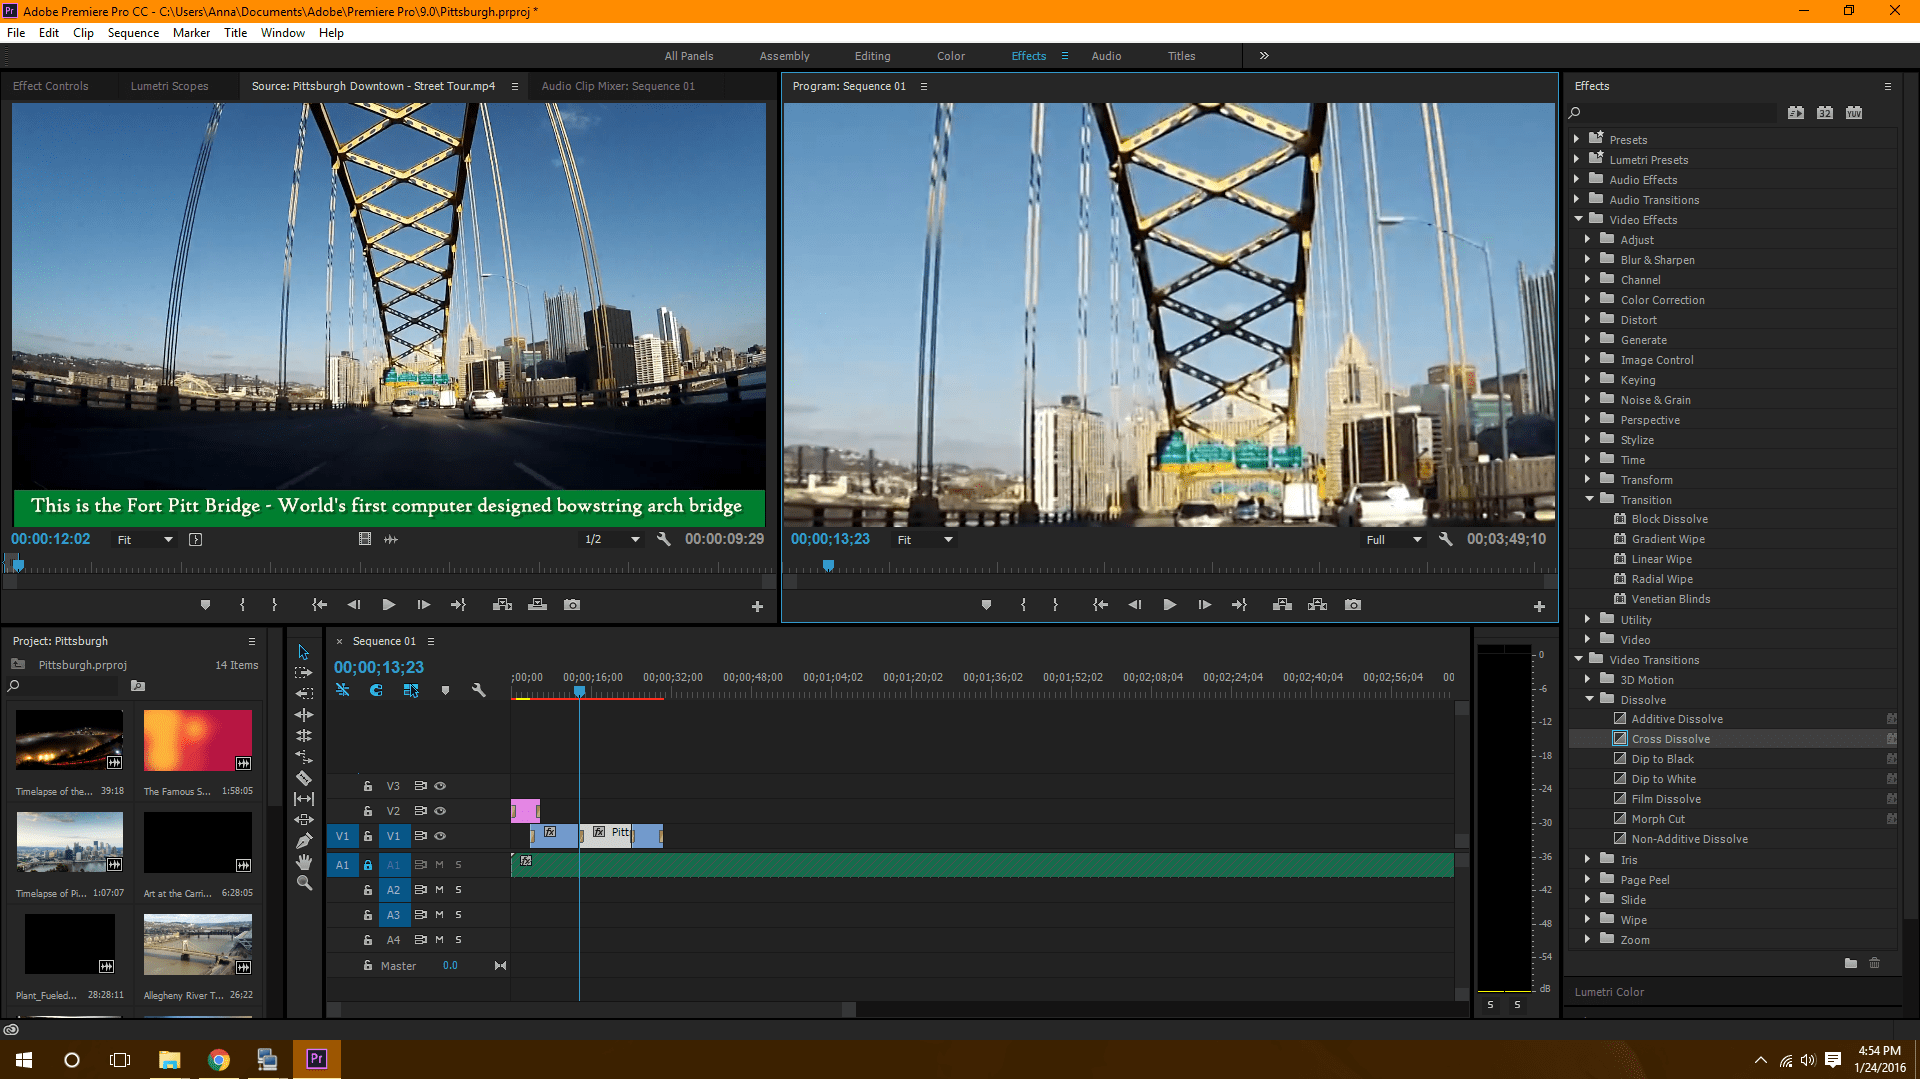Mute the A2 audio track
Image resolution: width=1920 pixels, height=1079 pixels.
(x=439, y=890)
